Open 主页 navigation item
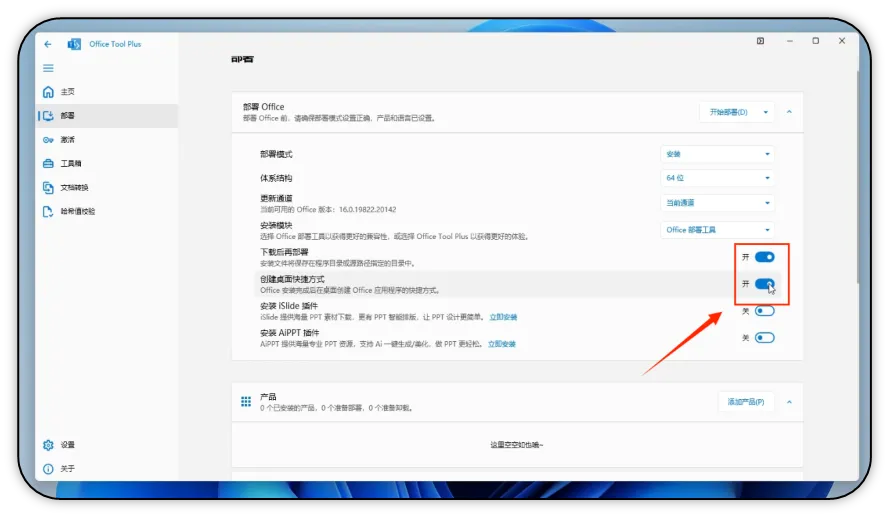The width and height of the screenshot is (889, 517). pyautogui.click(x=107, y=92)
